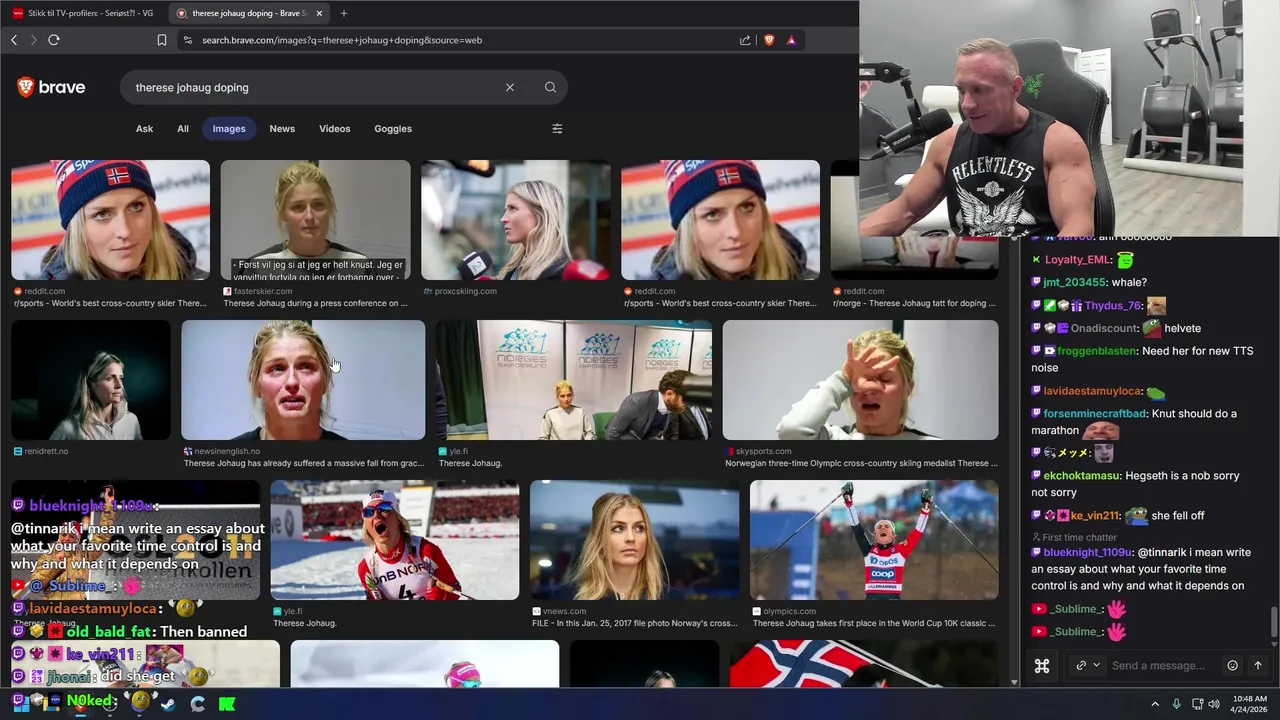The height and width of the screenshot is (720, 1280).
Task: Switch to the Ask tab
Action: (x=144, y=128)
